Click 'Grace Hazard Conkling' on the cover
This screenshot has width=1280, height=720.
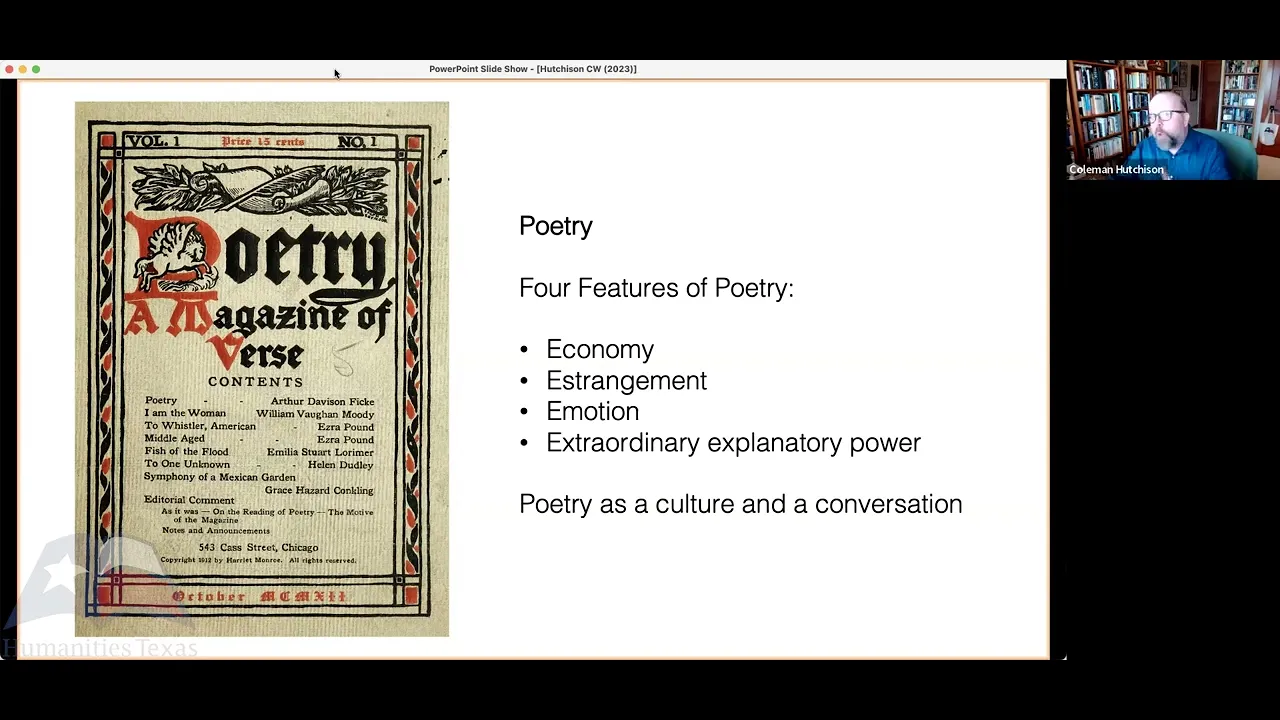(x=319, y=491)
